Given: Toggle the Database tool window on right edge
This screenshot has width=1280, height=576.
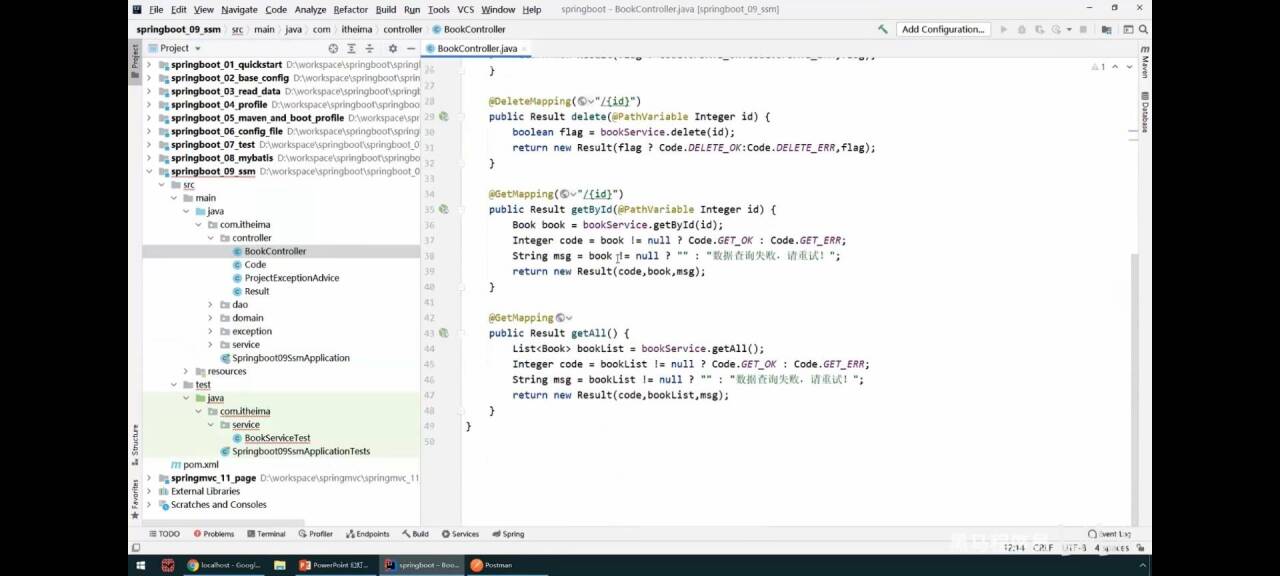Looking at the screenshot, I should click(x=1144, y=114).
